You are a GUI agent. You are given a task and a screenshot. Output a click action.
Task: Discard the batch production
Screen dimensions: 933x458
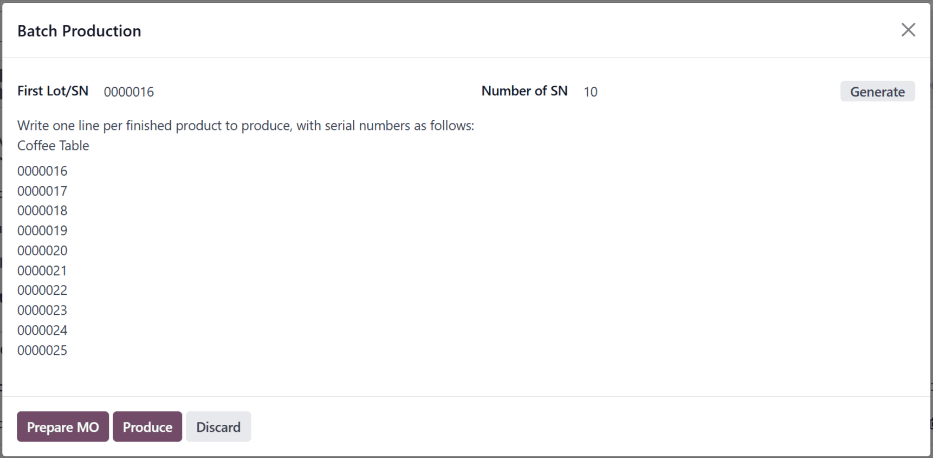pyautogui.click(x=218, y=427)
